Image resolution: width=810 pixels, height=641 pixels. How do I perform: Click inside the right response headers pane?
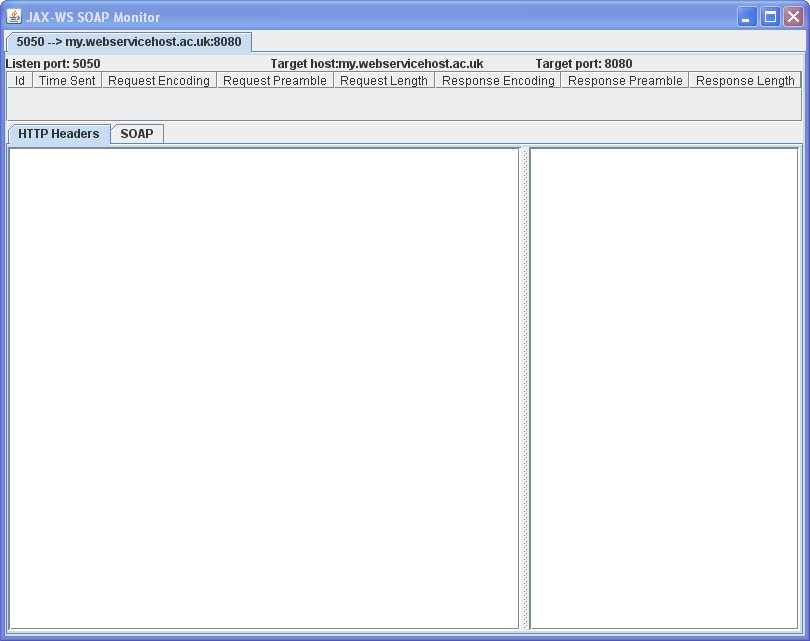click(x=664, y=388)
